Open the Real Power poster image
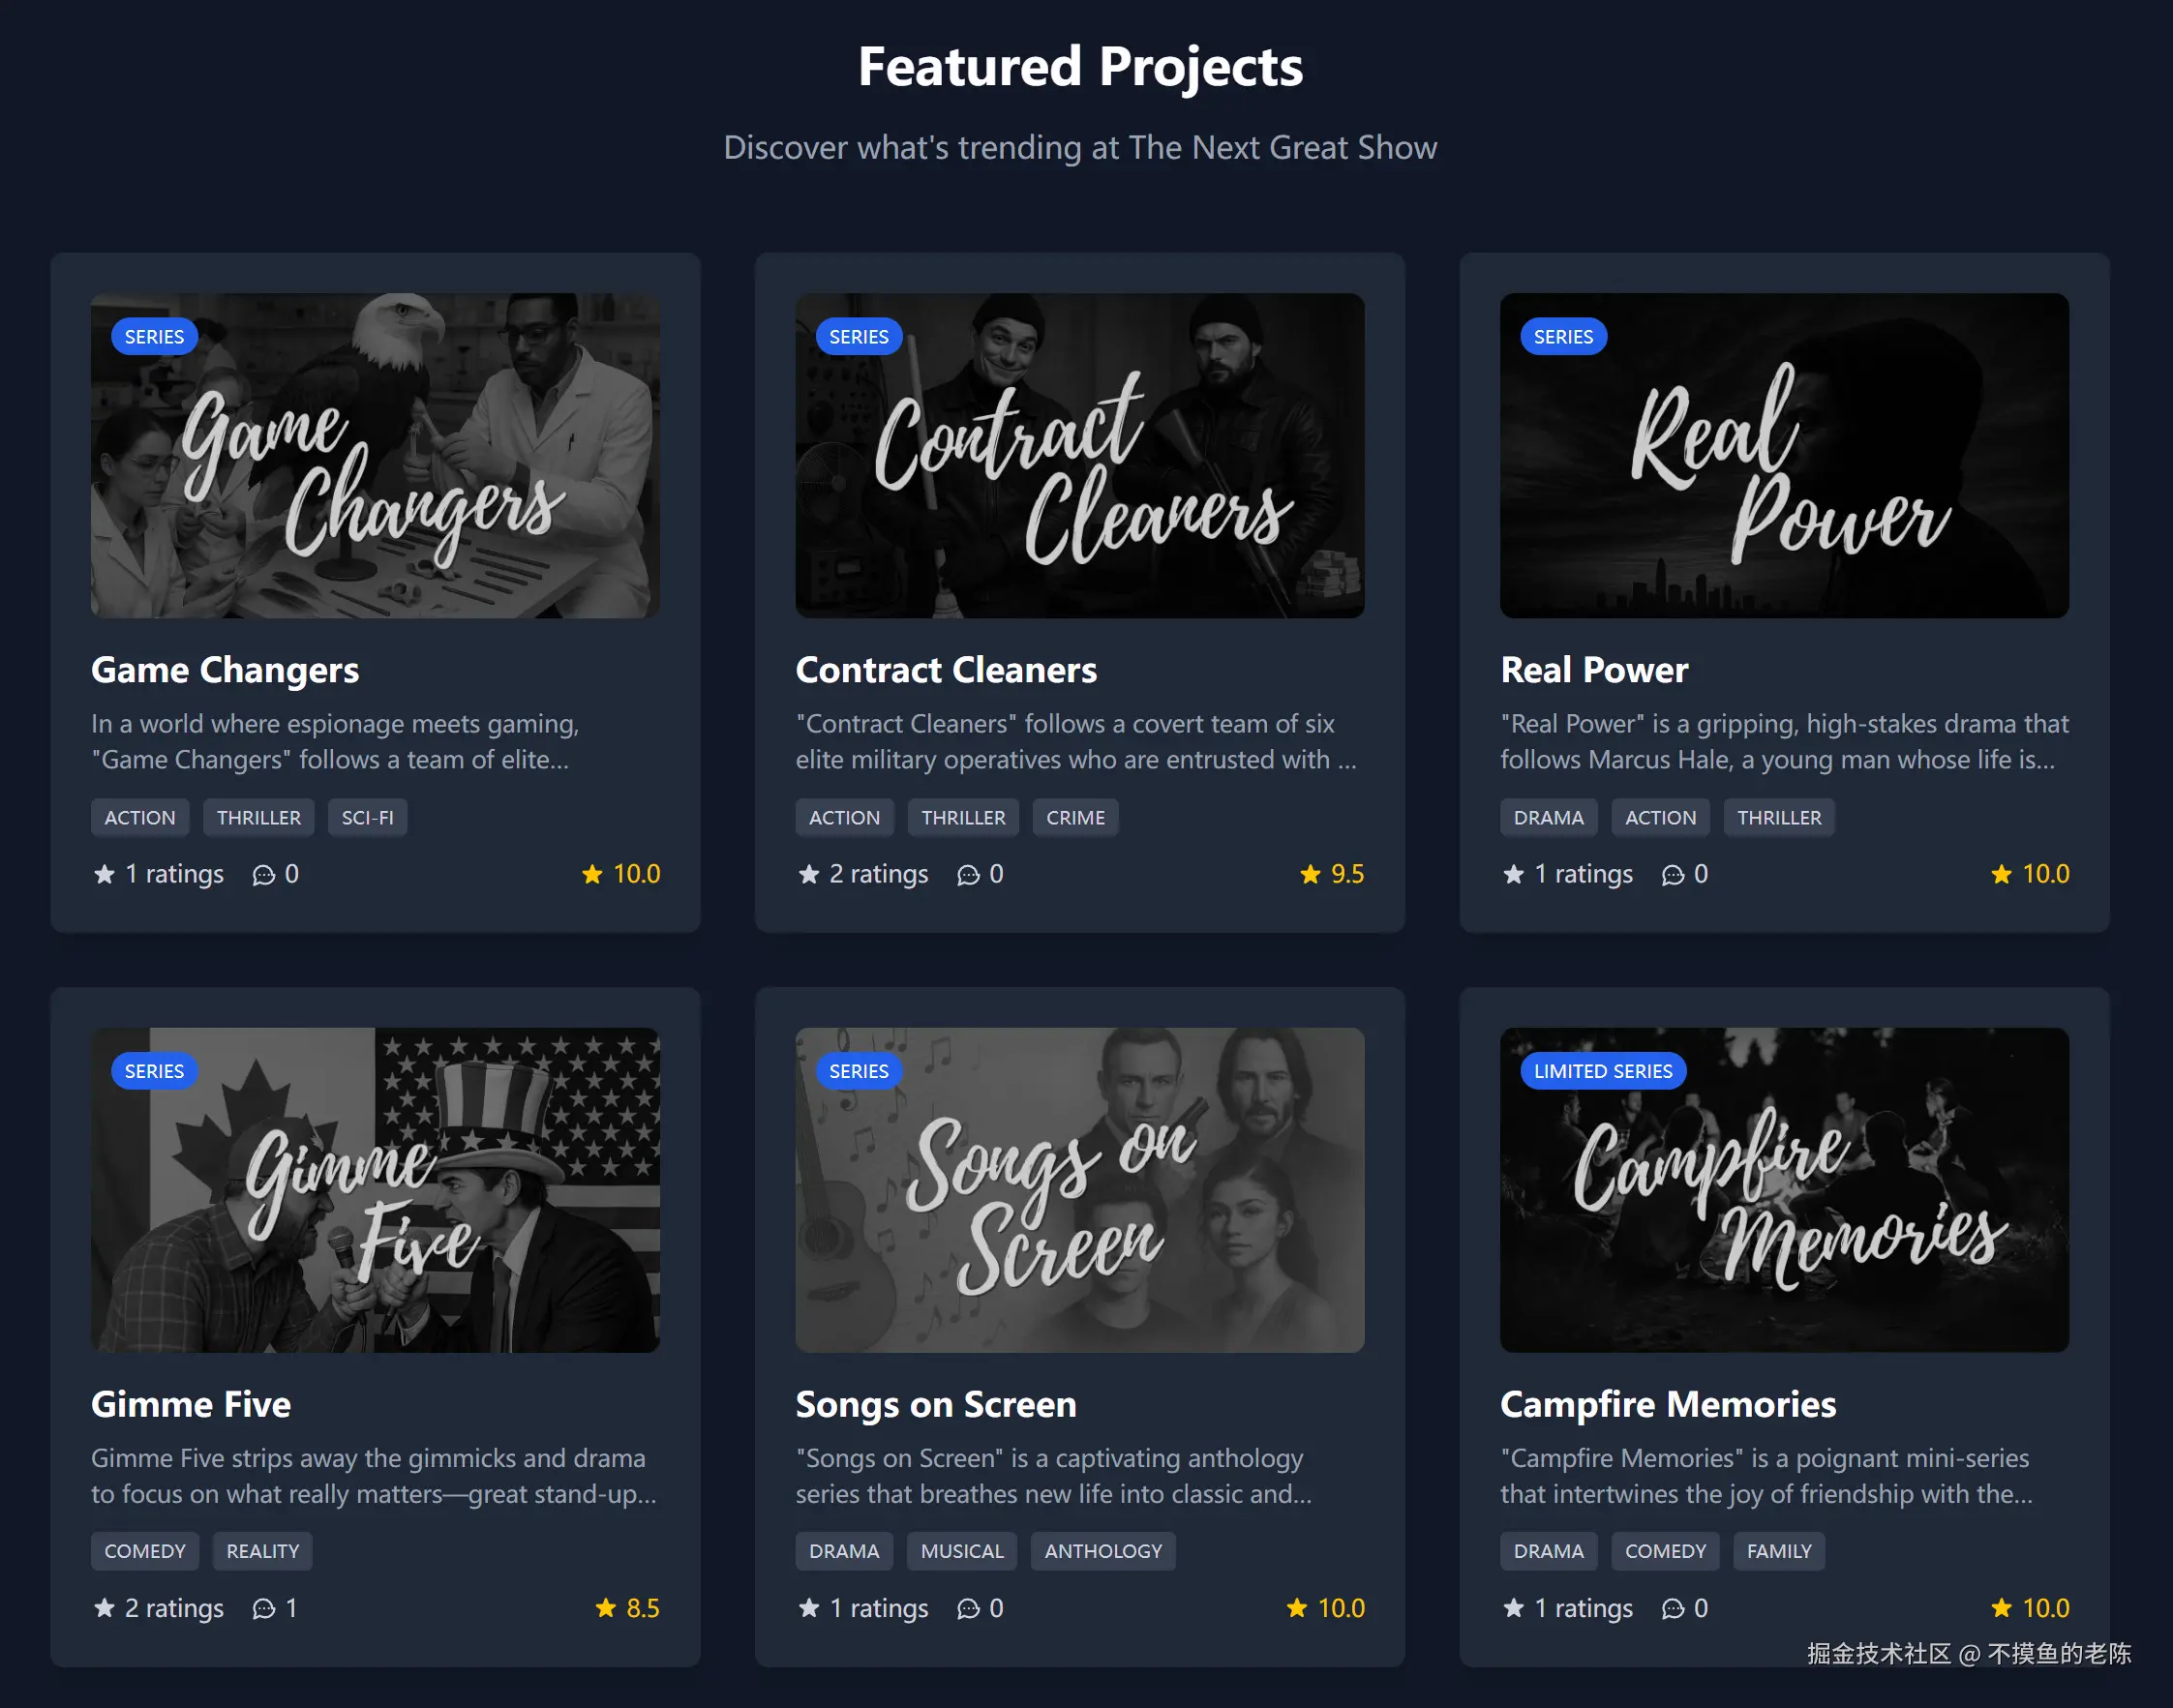This screenshot has width=2173, height=1708. point(1784,455)
